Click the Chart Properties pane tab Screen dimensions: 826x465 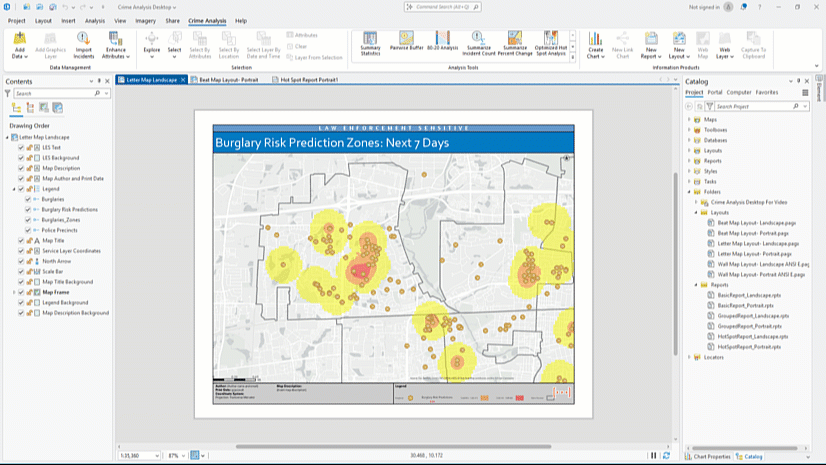pyautogui.click(x=707, y=457)
